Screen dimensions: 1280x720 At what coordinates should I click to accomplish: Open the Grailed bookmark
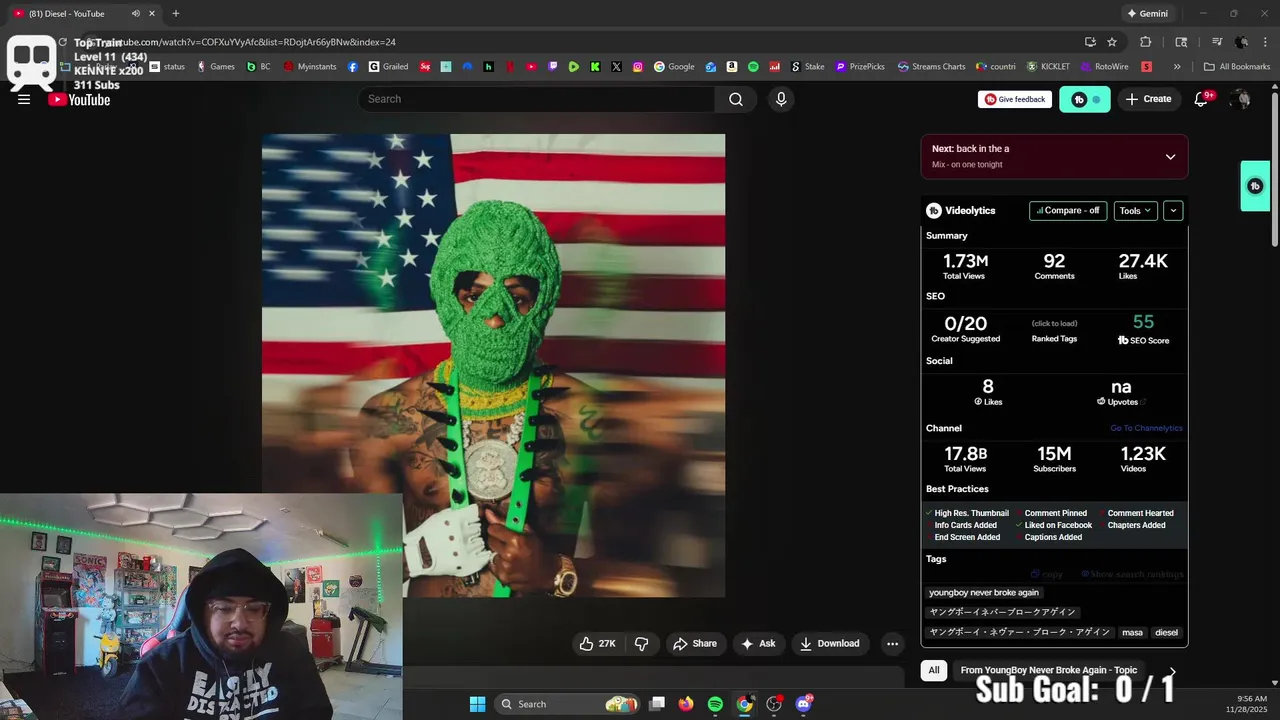point(388,67)
